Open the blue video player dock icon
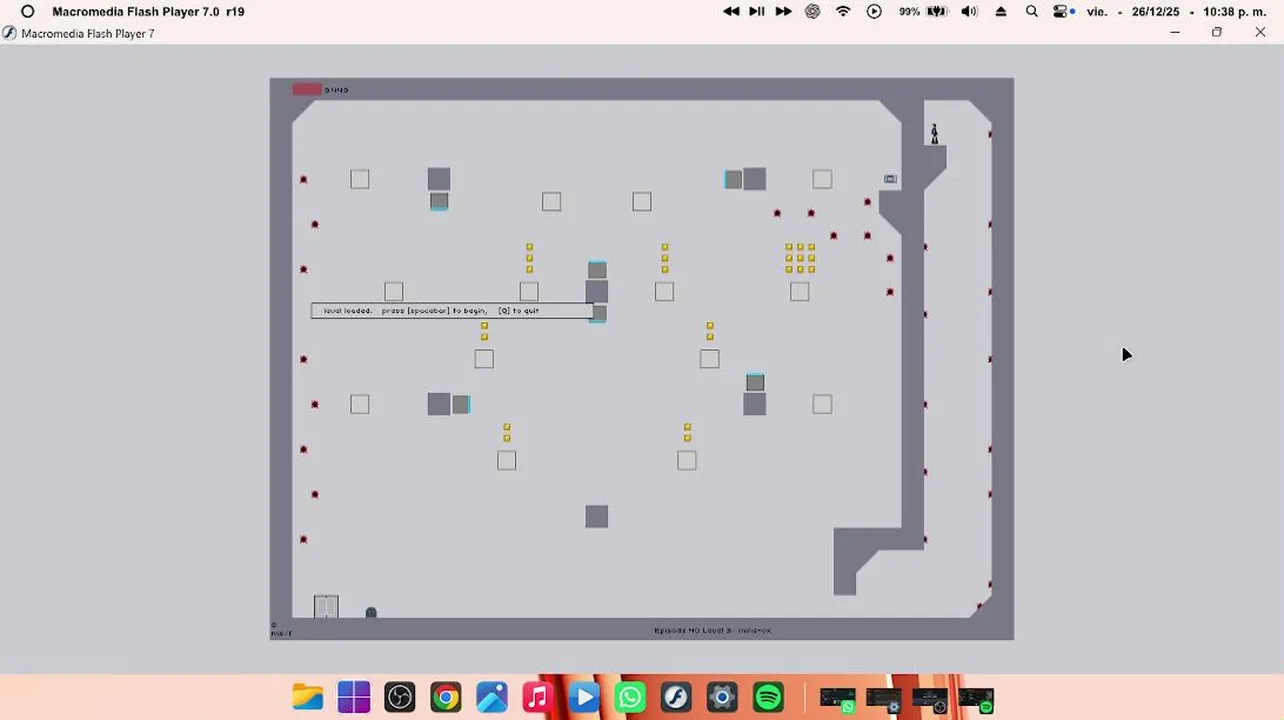 point(584,697)
